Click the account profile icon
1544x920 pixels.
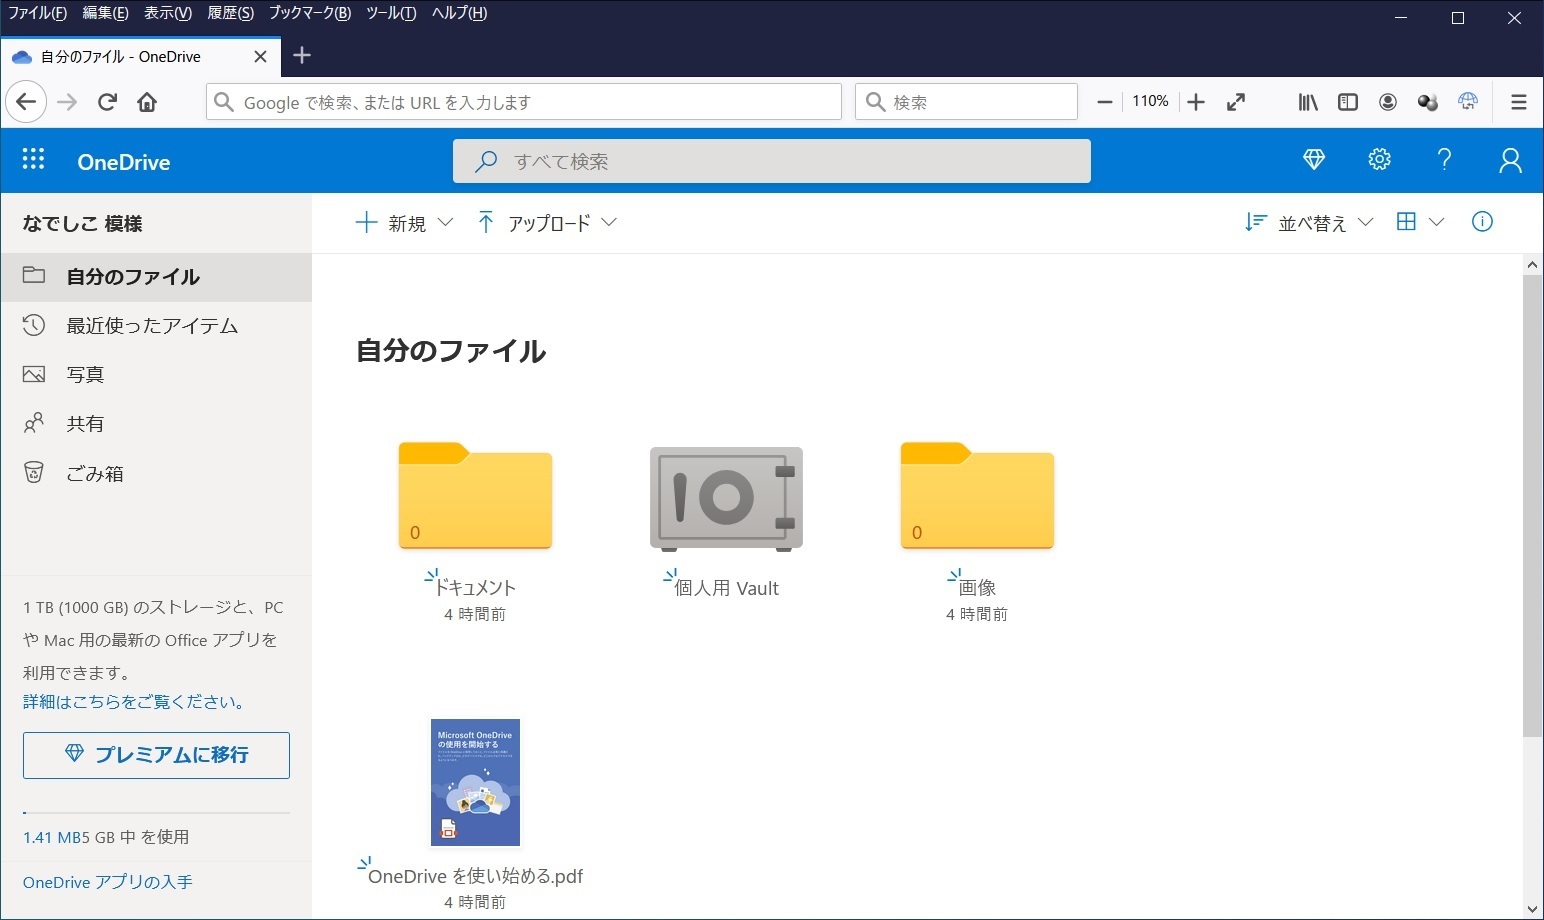pyautogui.click(x=1510, y=160)
